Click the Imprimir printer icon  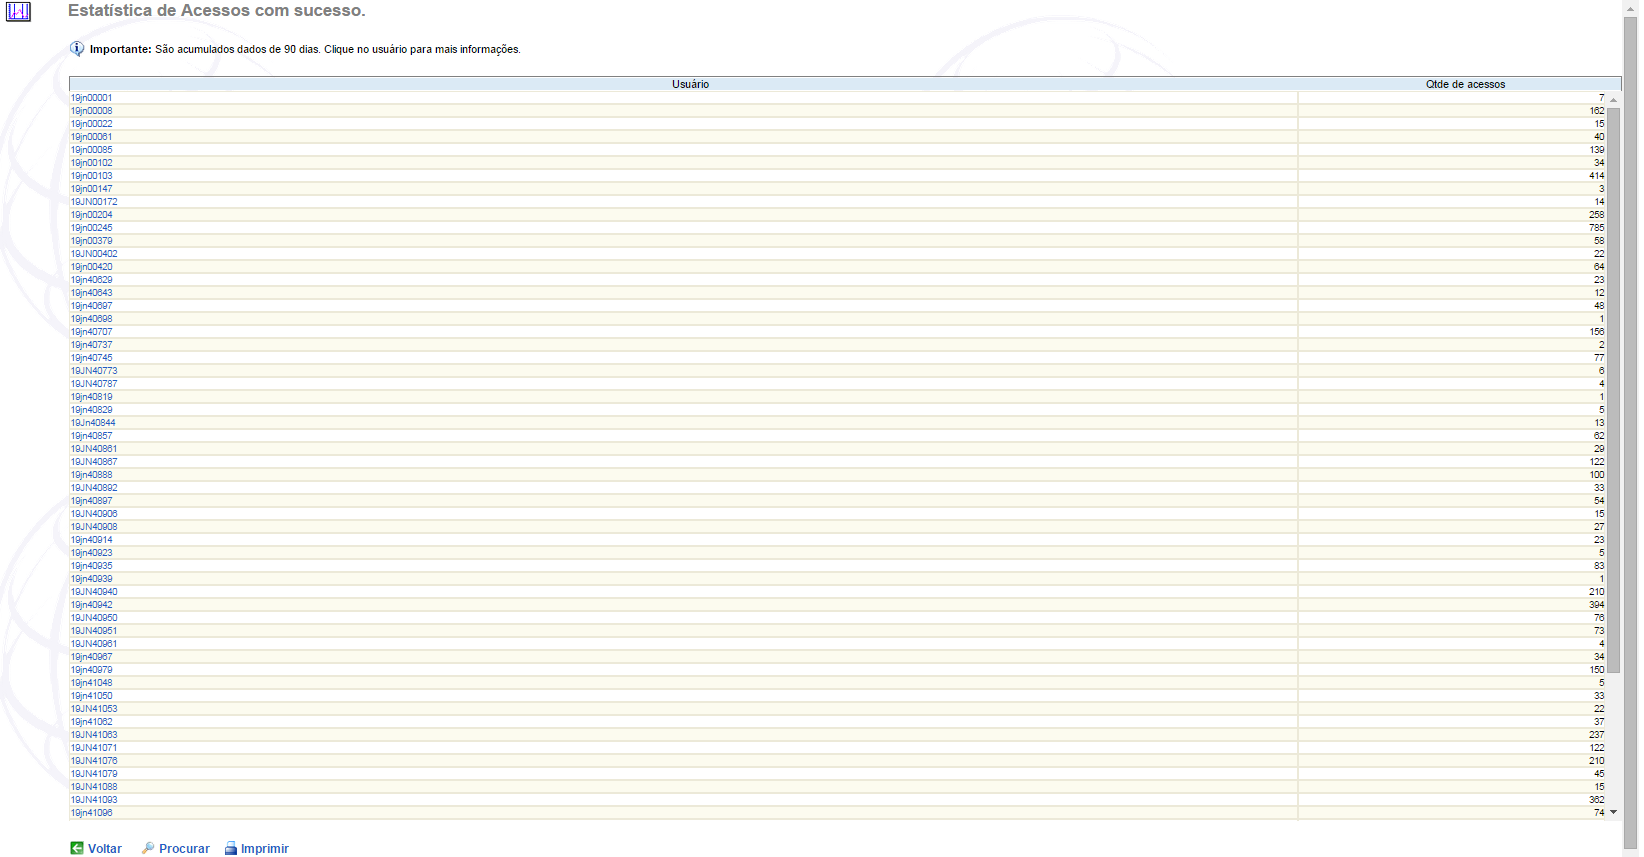click(231, 848)
